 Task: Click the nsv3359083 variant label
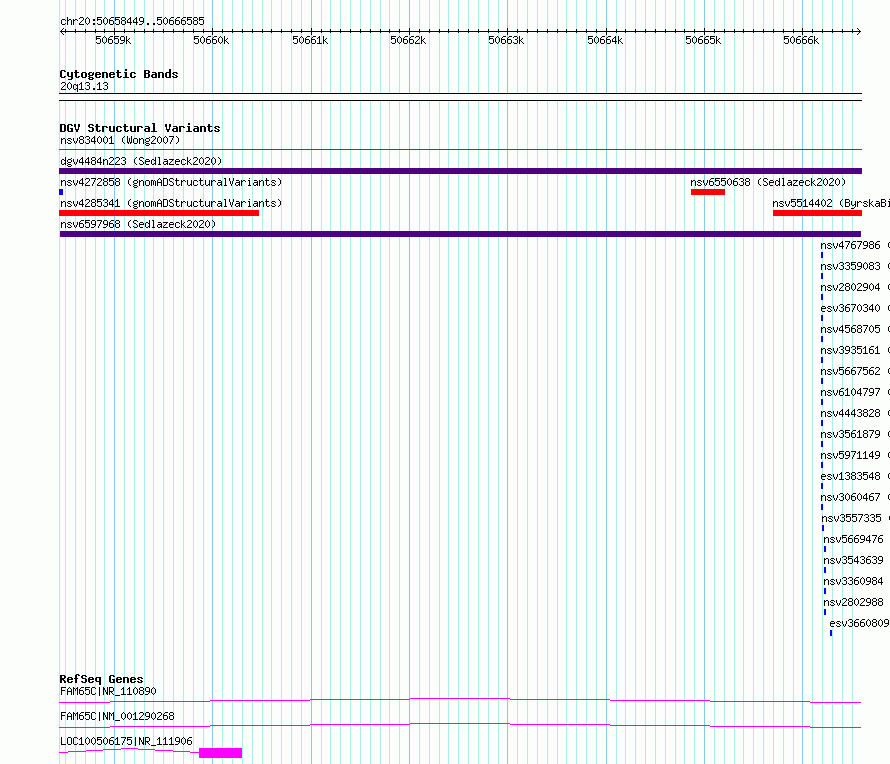coord(855,266)
